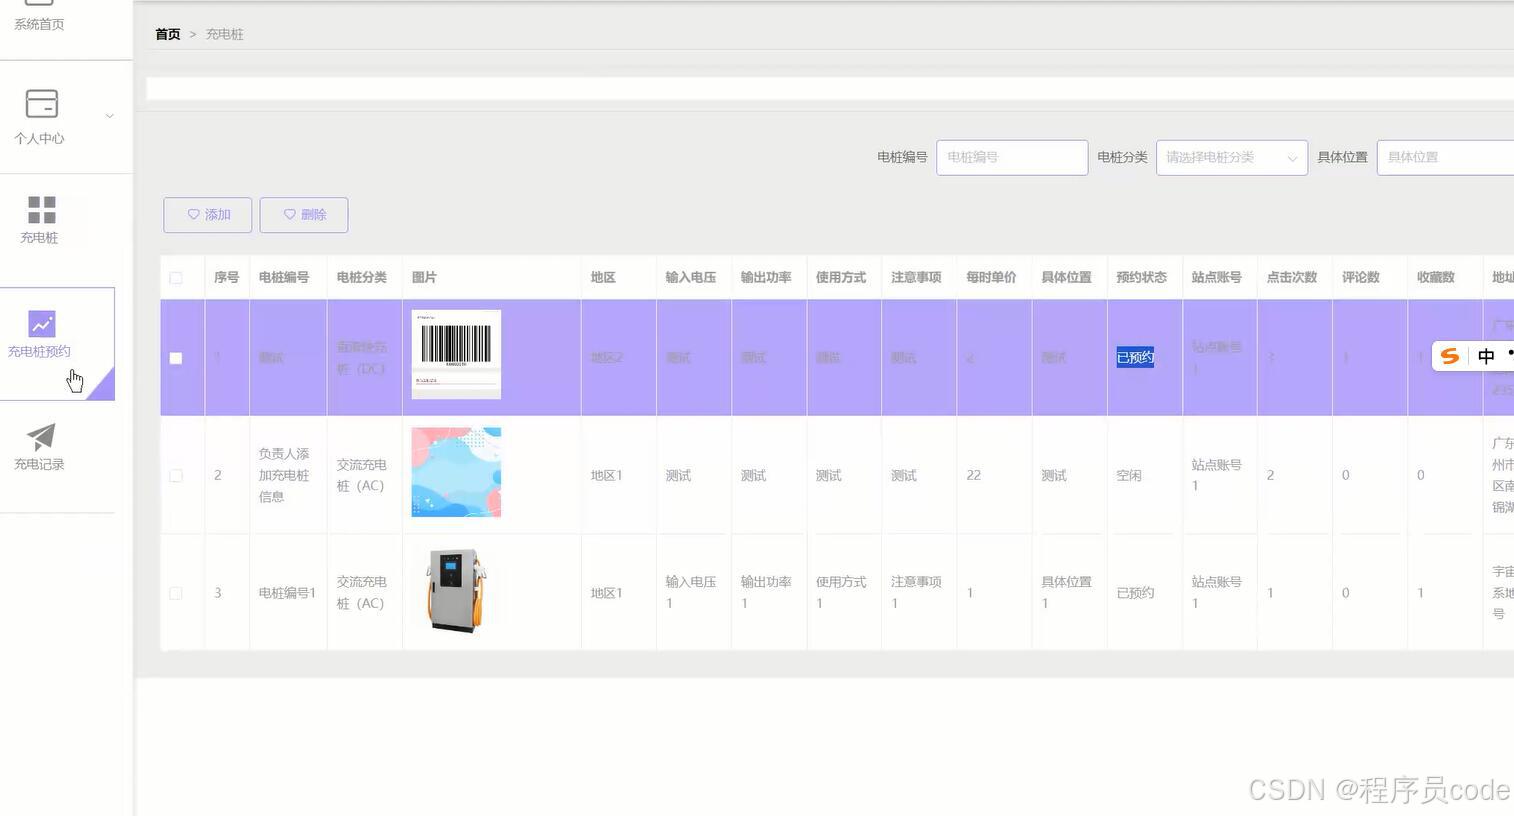
Task: Click the 注意事项 column header
Action: pos(916,277)
